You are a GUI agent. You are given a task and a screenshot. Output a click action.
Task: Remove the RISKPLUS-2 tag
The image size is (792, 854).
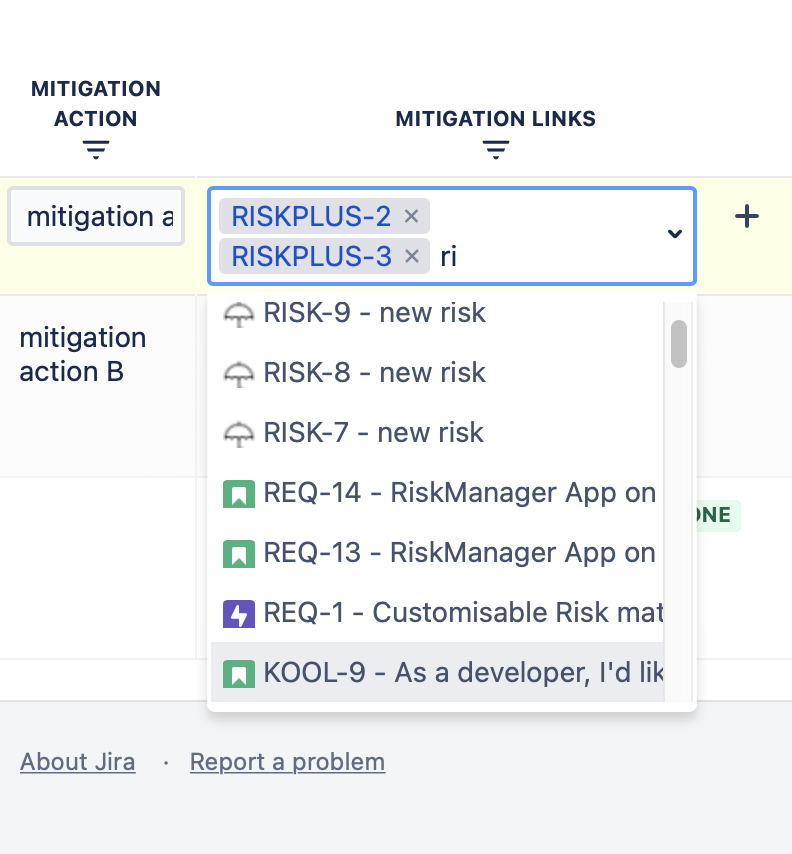pyautogui.click(x=411, y=216)
